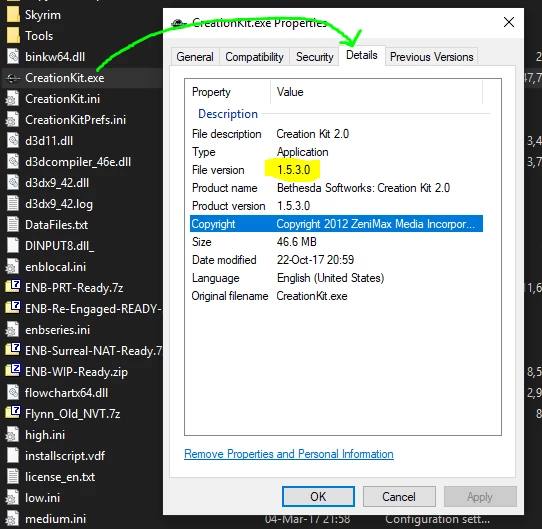
Task: Click the CreationKit.exe application icon in file list
Action: point(13,78)
